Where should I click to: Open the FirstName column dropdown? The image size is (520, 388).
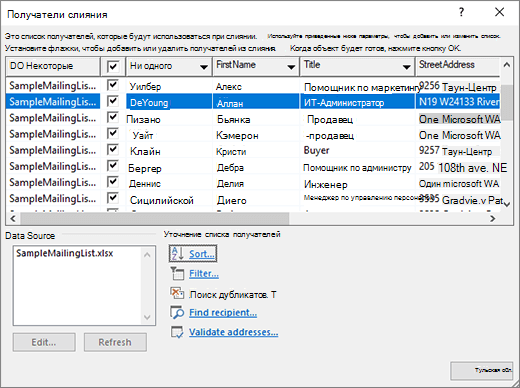coord(291,67)
